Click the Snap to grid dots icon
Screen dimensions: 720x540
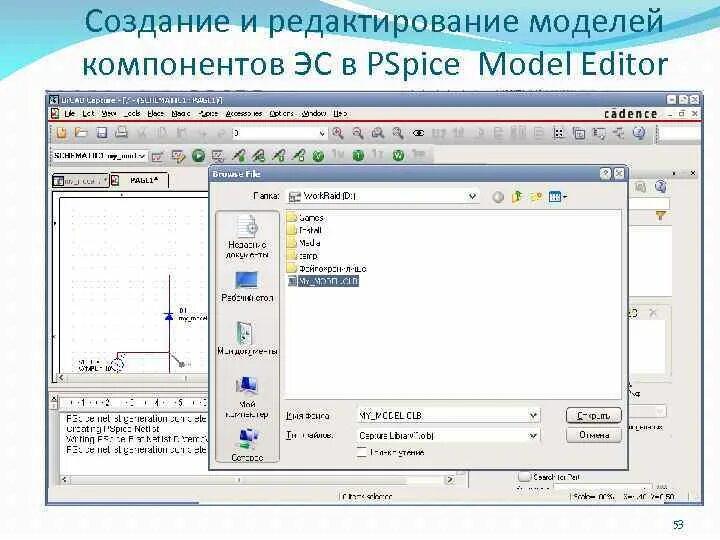click(x=558, y=133)
